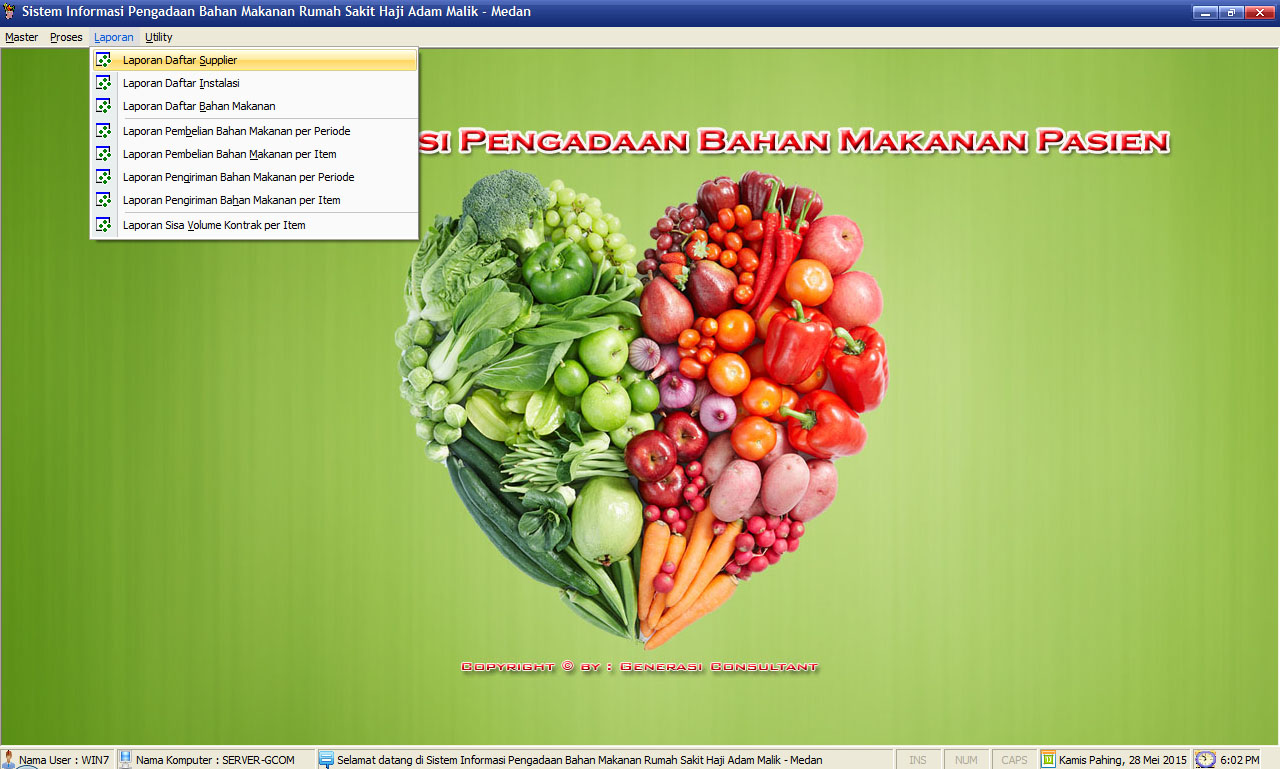Click the icon beside Laporan Daftar Supplier
Image resolution: width=1280 pixels, height=769 pixels.
[x=103, y=60]
